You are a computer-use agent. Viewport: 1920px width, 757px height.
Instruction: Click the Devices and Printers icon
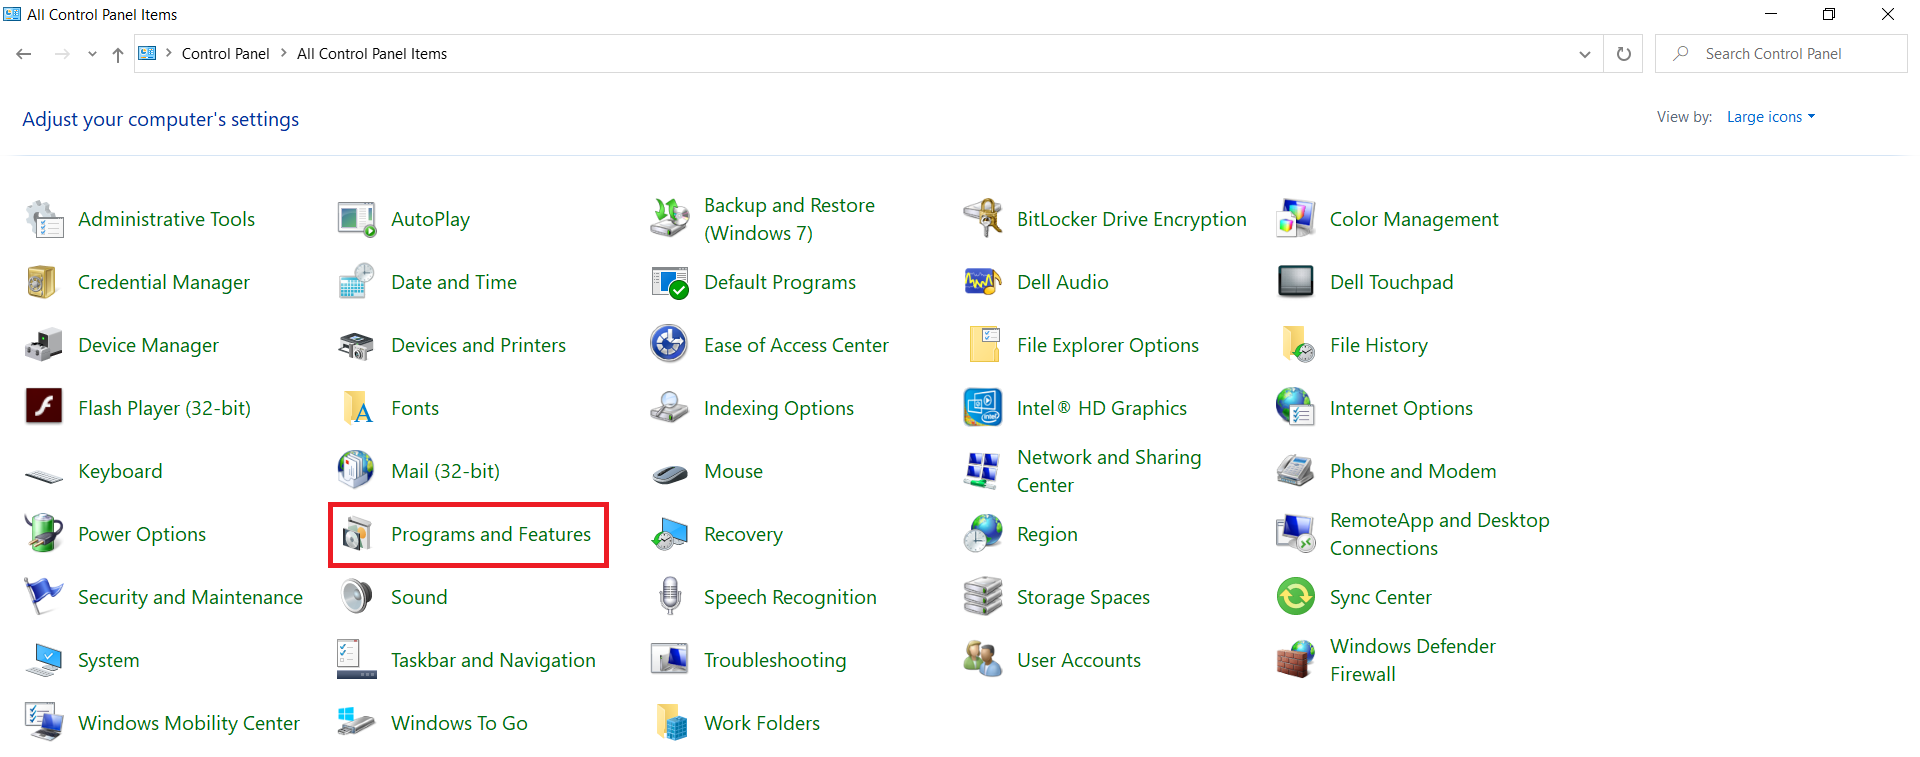(357, 345)
